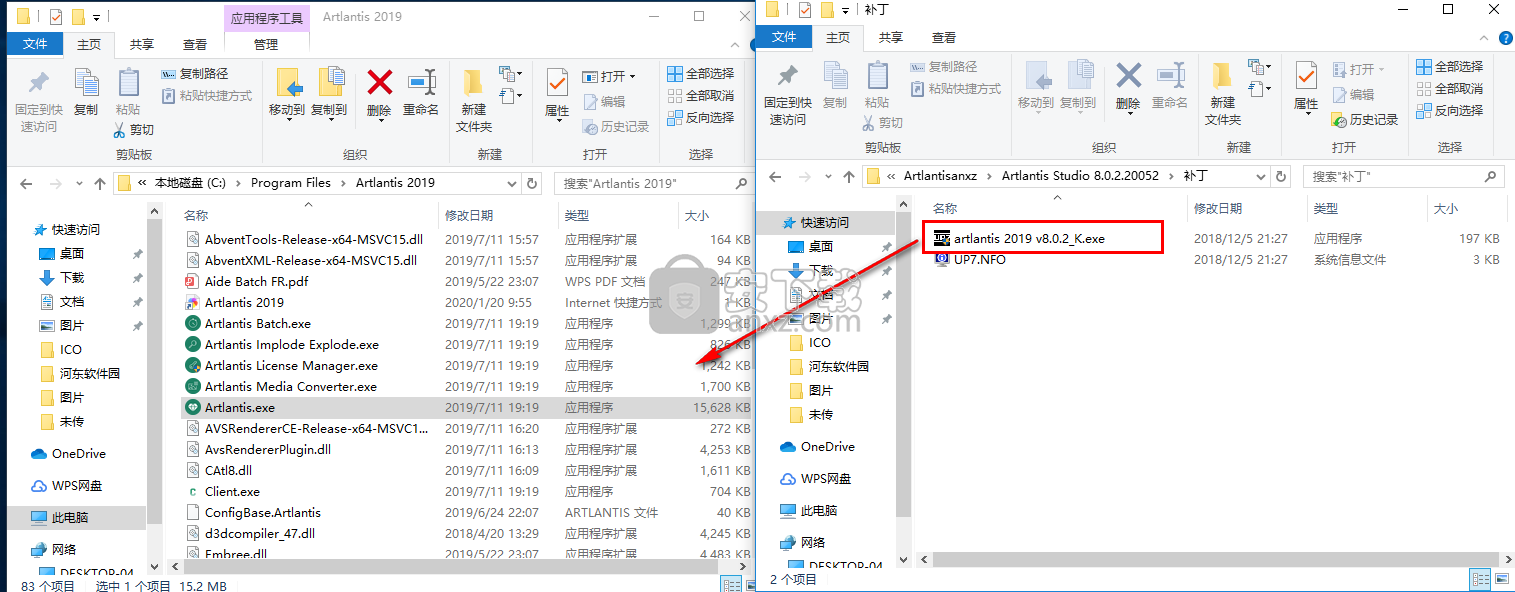The image size is (1515, 592).
Task: Go up one level in 补丁 window
Action: pyautogui.click(x=848, y=177)
